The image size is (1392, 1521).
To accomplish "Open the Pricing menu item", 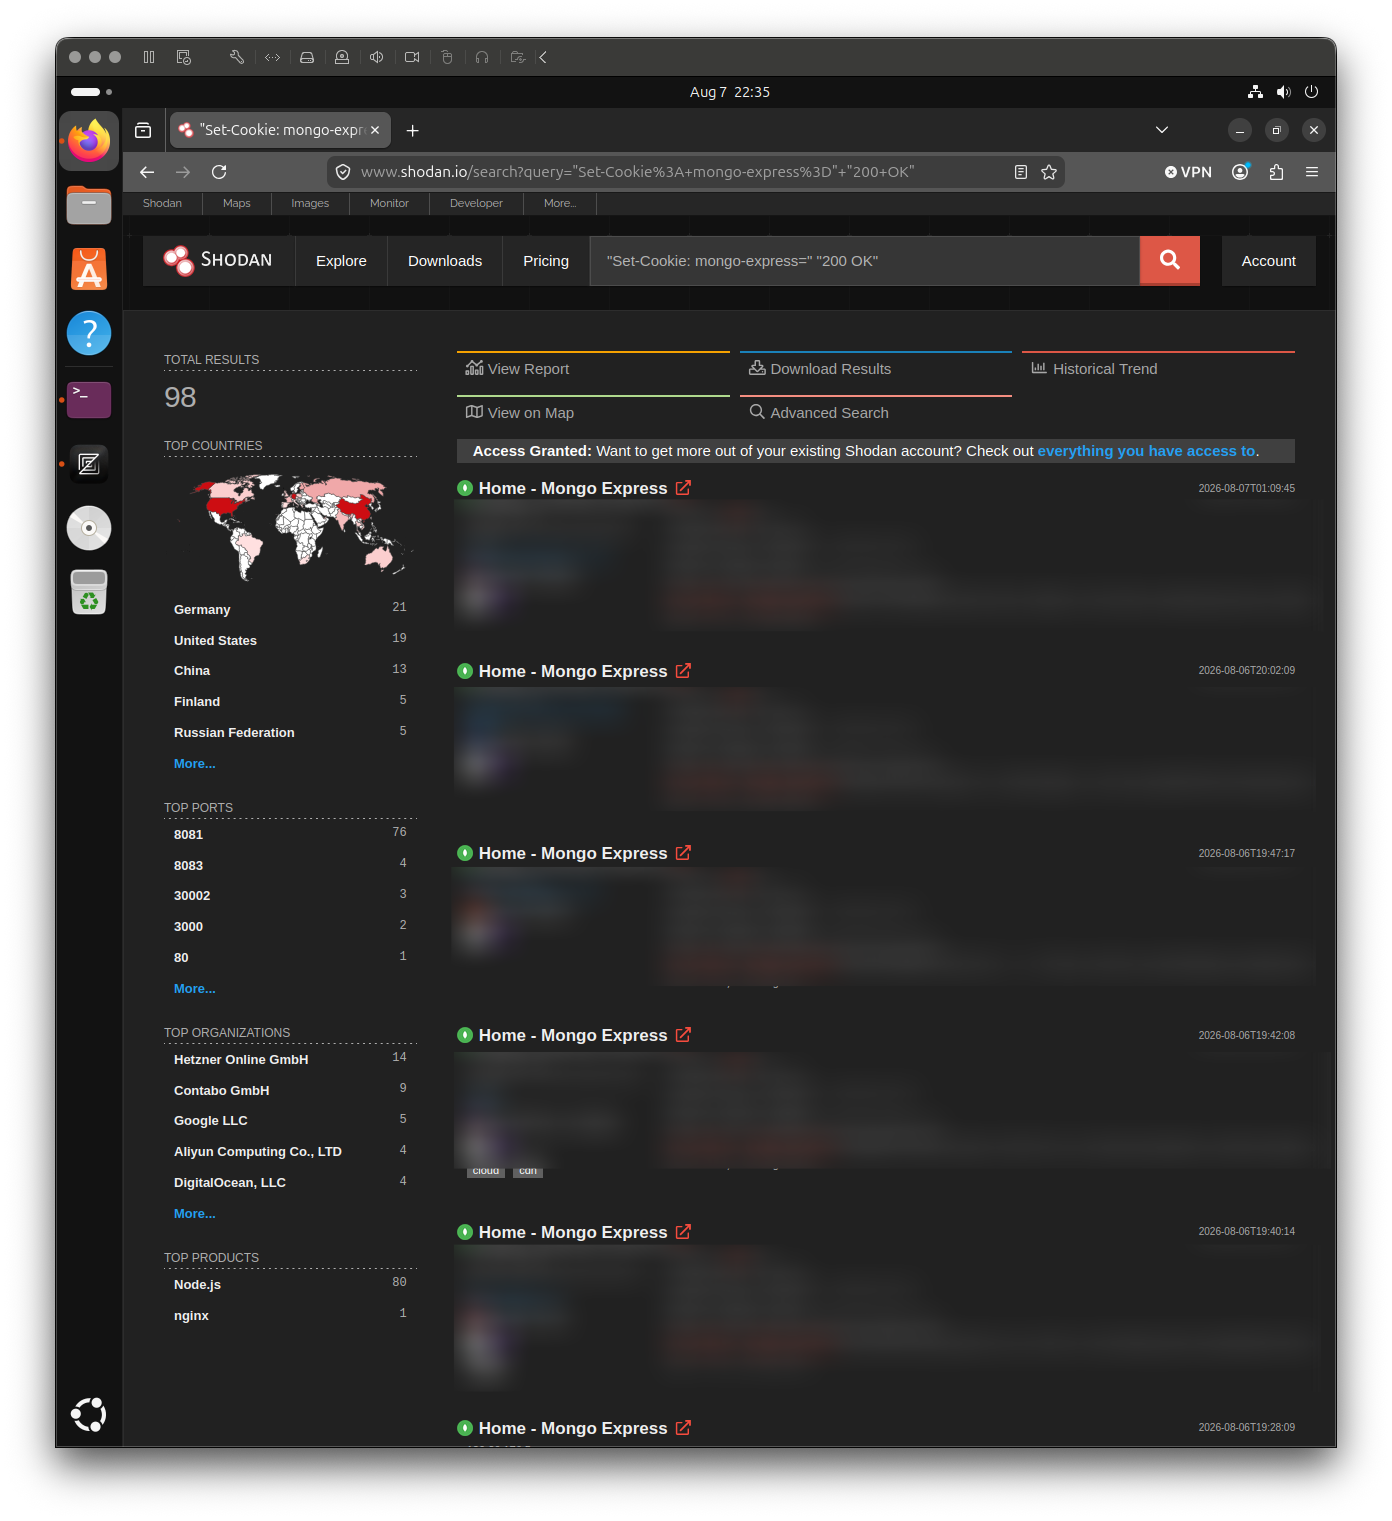I will click(x=546, y=261).
